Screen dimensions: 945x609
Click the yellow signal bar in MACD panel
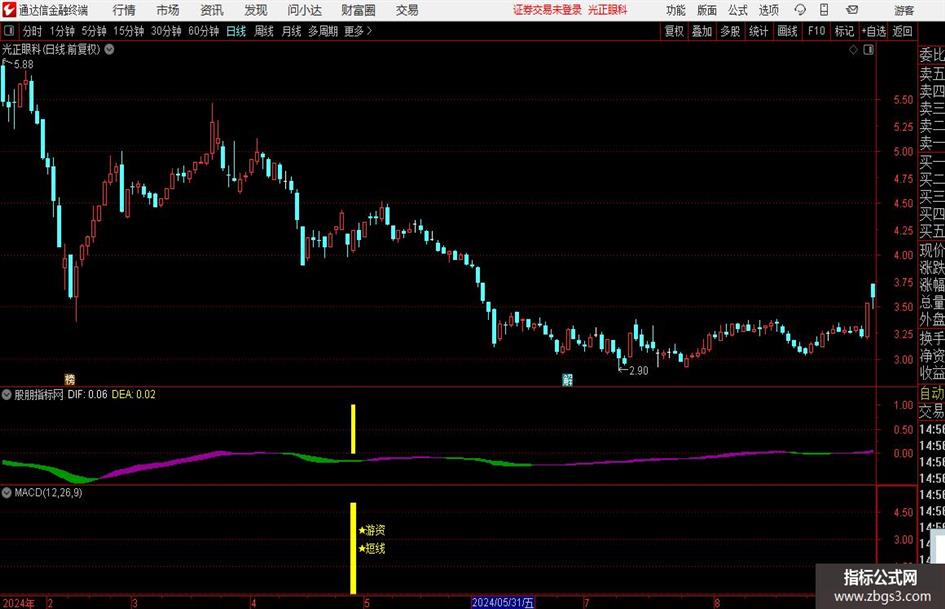353,548
